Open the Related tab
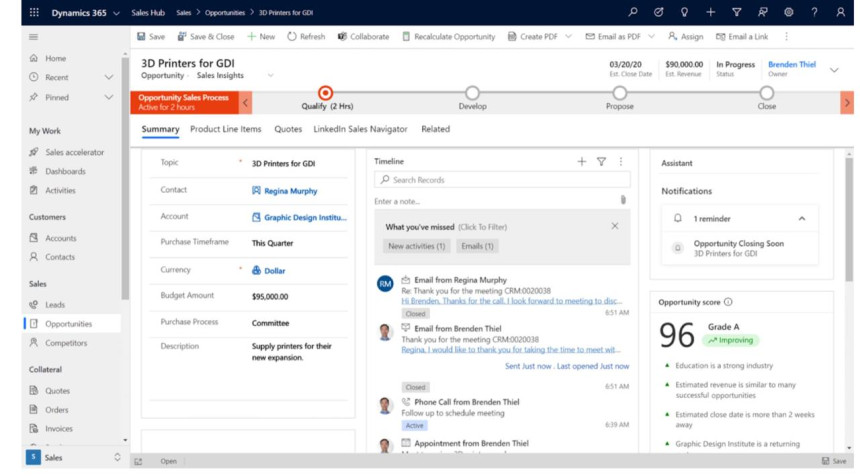The image size is (860, 476). click(x=435, y=129)
